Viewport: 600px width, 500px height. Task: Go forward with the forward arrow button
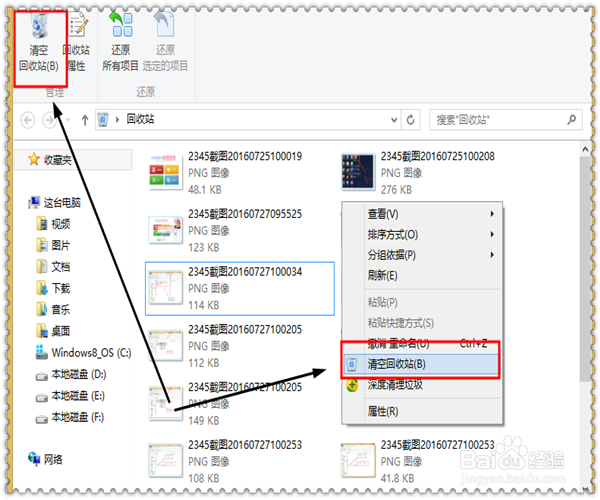49,120
